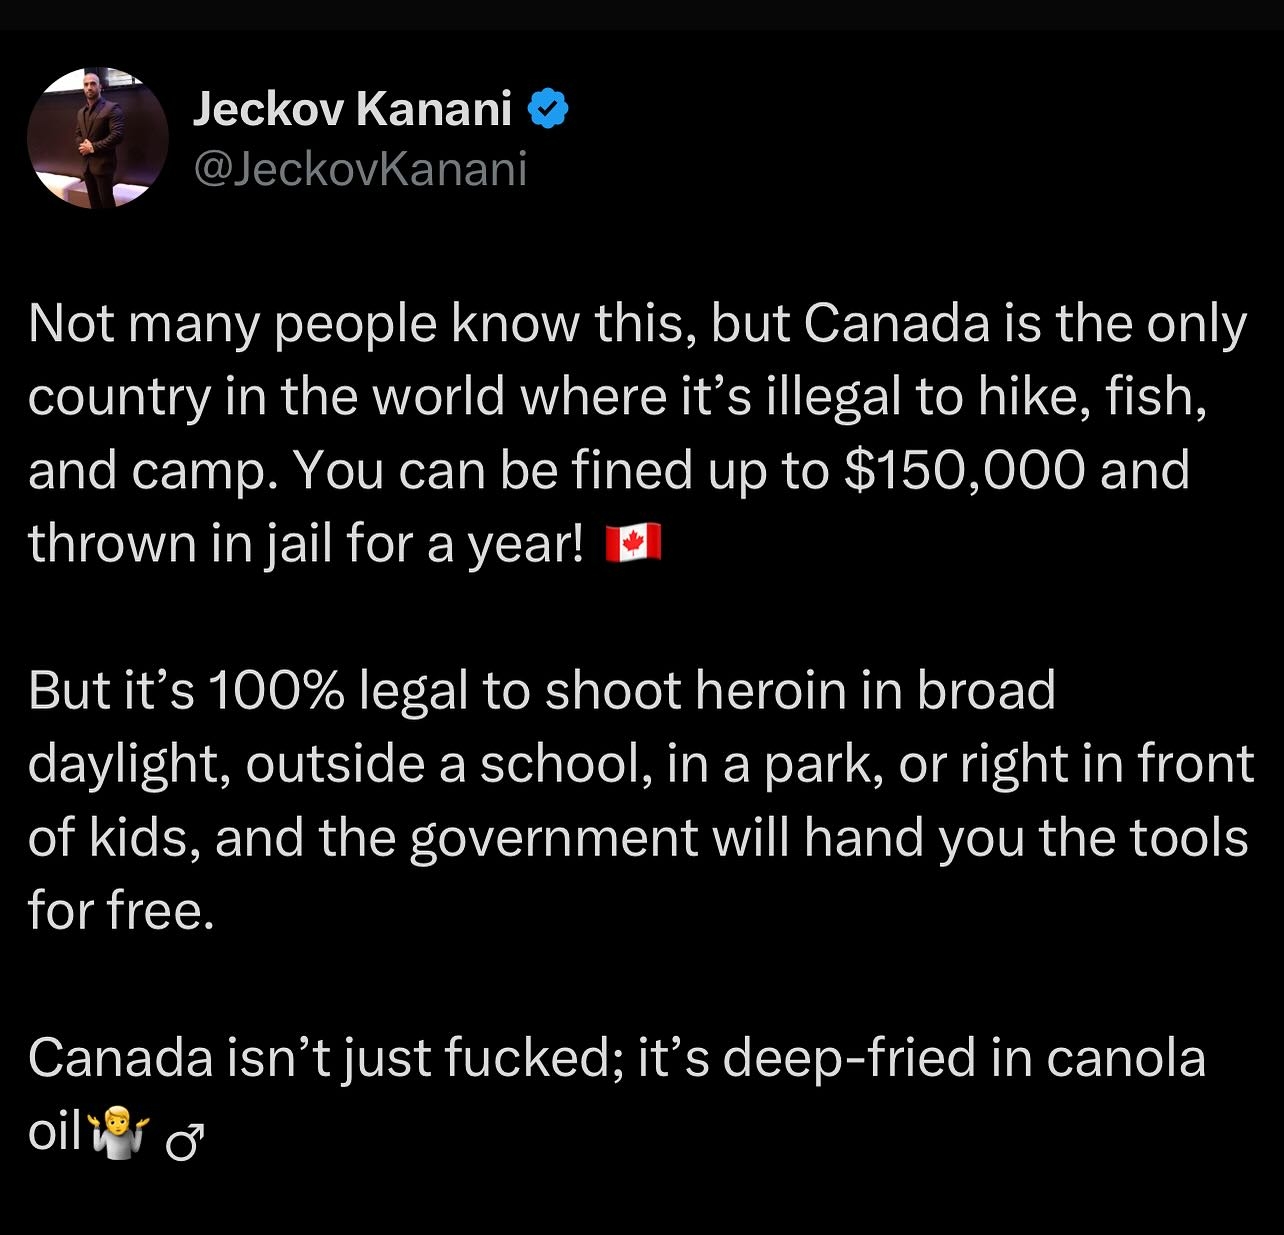Select the paragraph starting 'But it's 100%'
1284x1235 pixels.
pyautogui.click(x=640, y=800)
